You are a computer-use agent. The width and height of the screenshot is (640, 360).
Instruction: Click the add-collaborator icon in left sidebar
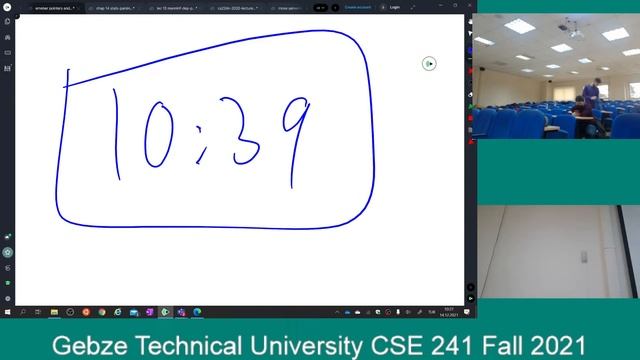pyautogui.click(x=7, y=237)
